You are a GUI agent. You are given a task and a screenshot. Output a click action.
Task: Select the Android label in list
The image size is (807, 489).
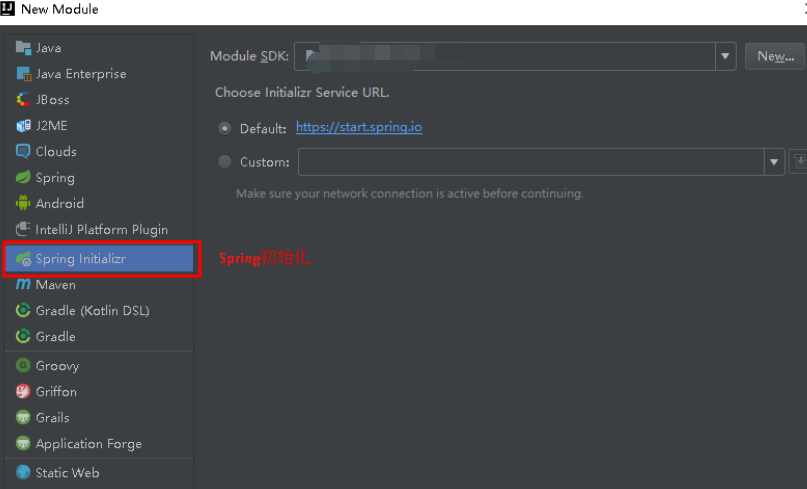(60, 203)
